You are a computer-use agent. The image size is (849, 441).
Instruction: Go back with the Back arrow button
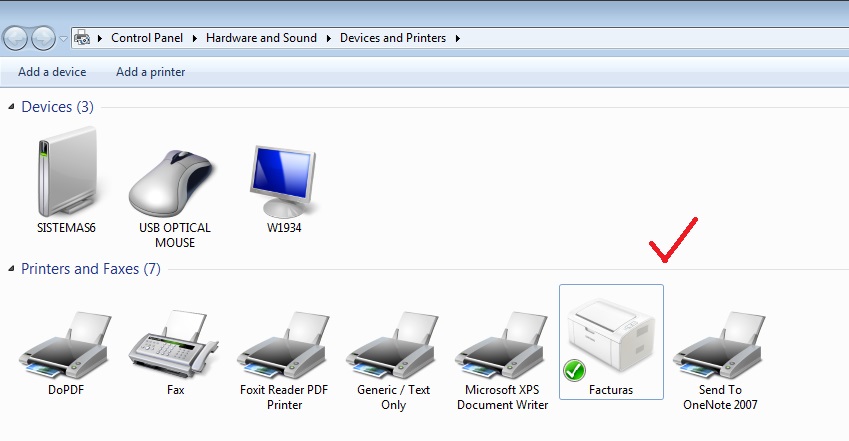pyautogui.click(x=15, y=38)
